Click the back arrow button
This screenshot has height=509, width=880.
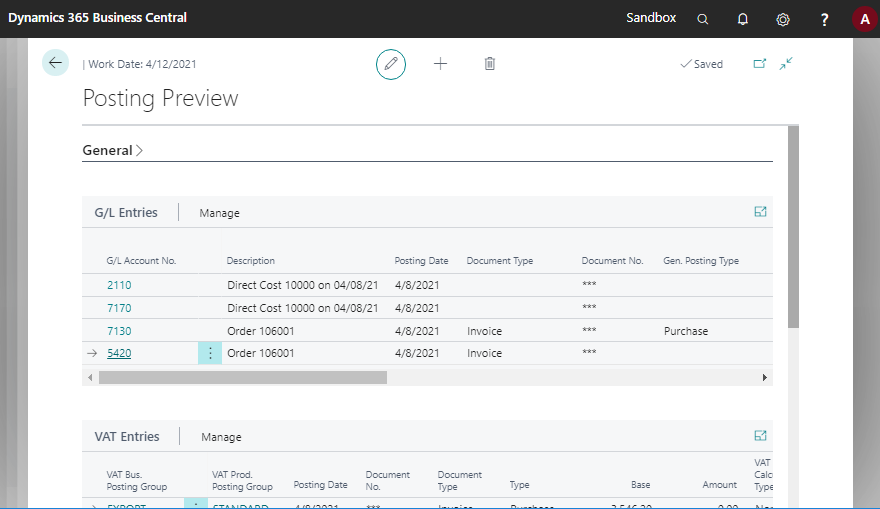[x=55, y=63]
